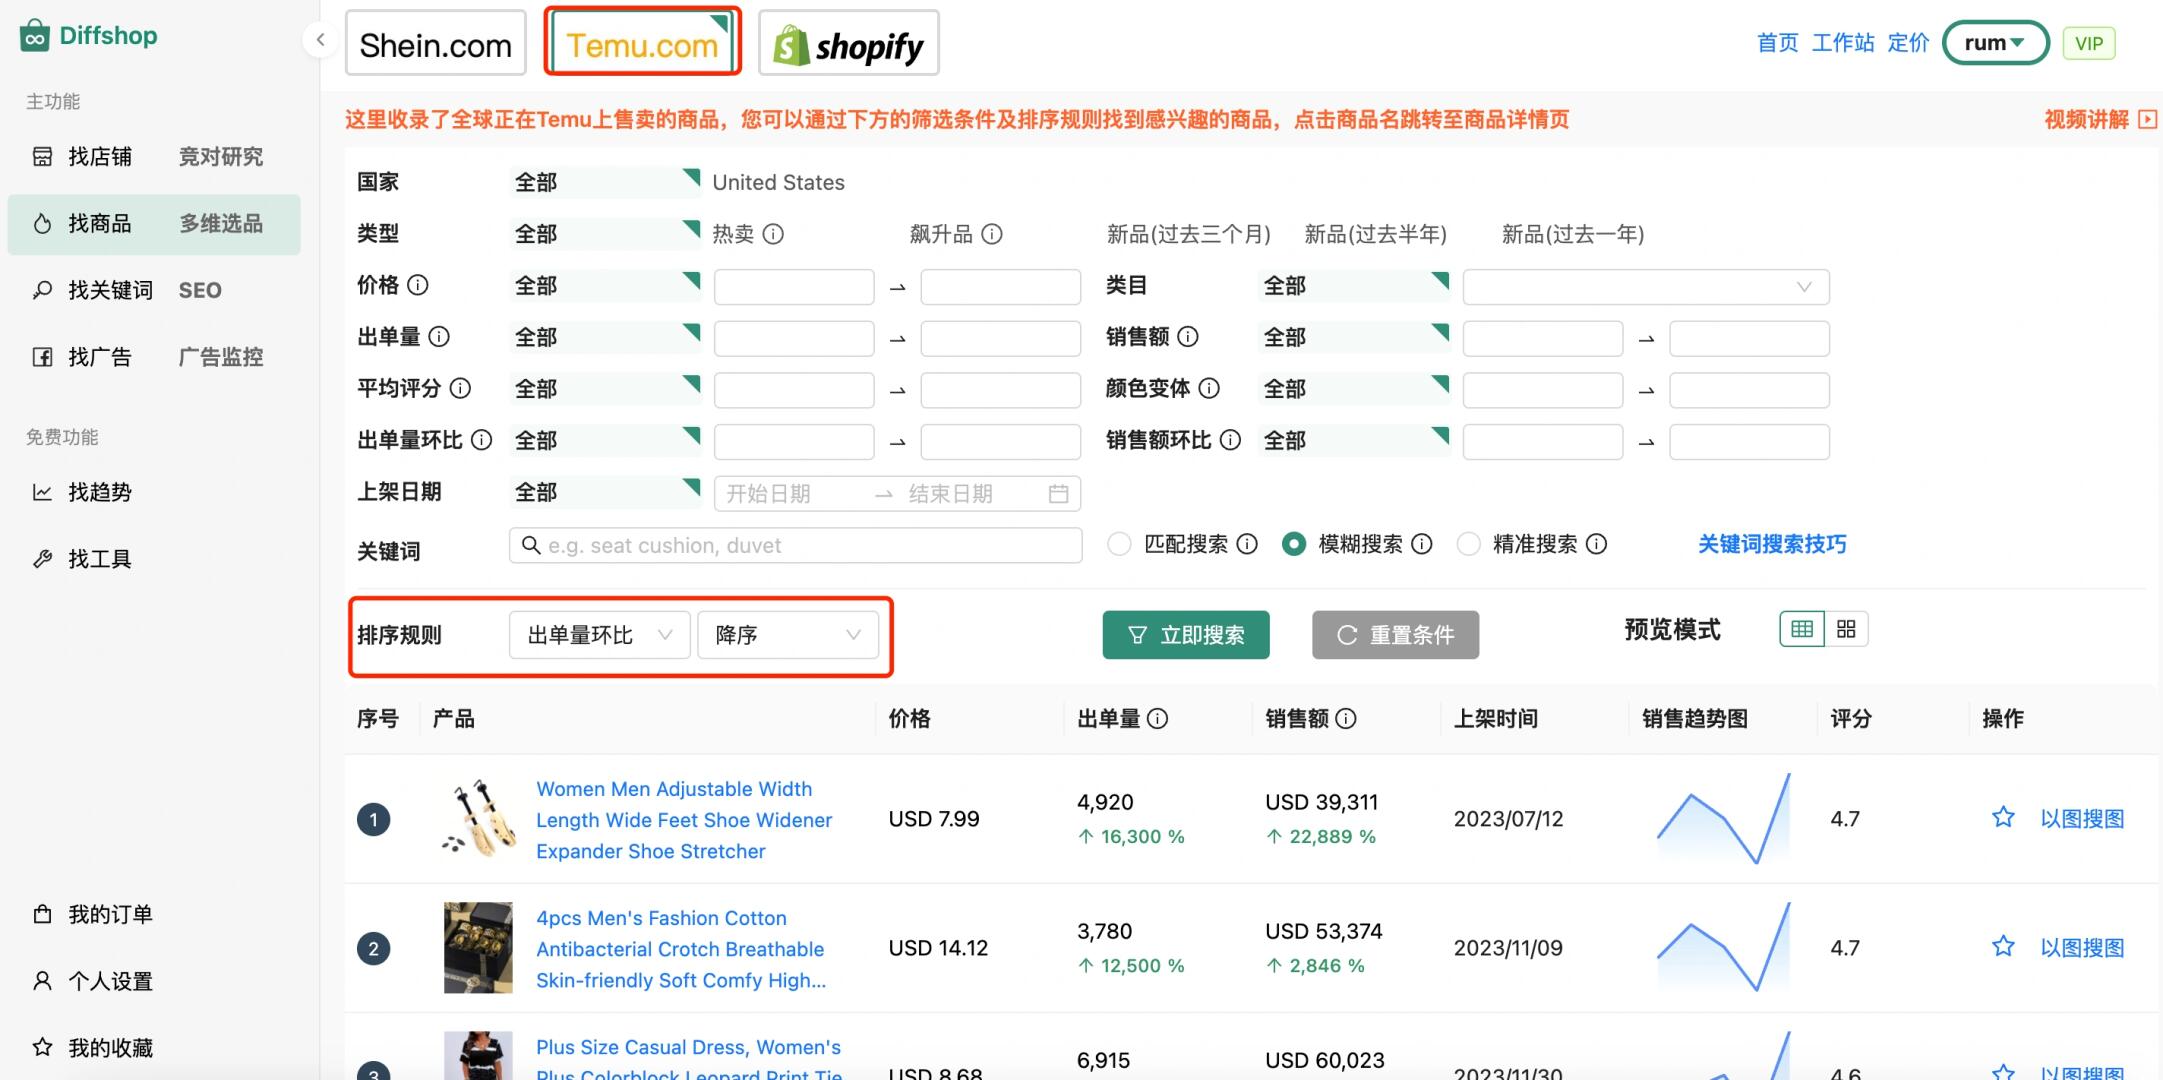Viewport: 2163px width, 1080px height.
Task: Favorite the 4pcs Men's Fashion Cotton product star
Action: (x=2003, y=946)
